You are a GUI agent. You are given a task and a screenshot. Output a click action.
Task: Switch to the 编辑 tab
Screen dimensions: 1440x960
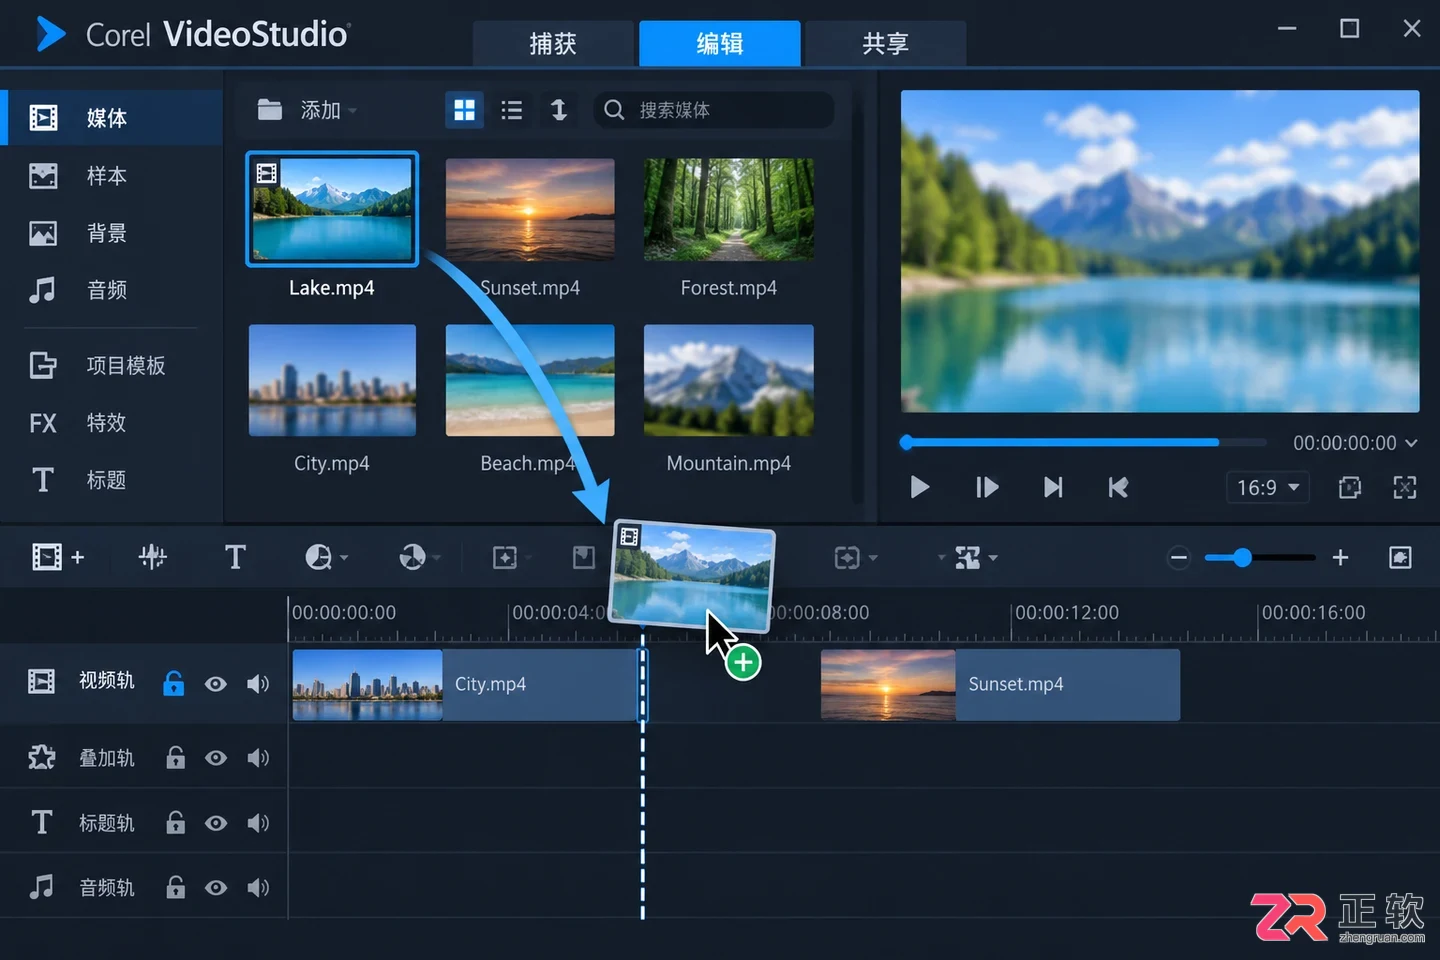pos(720,43)
